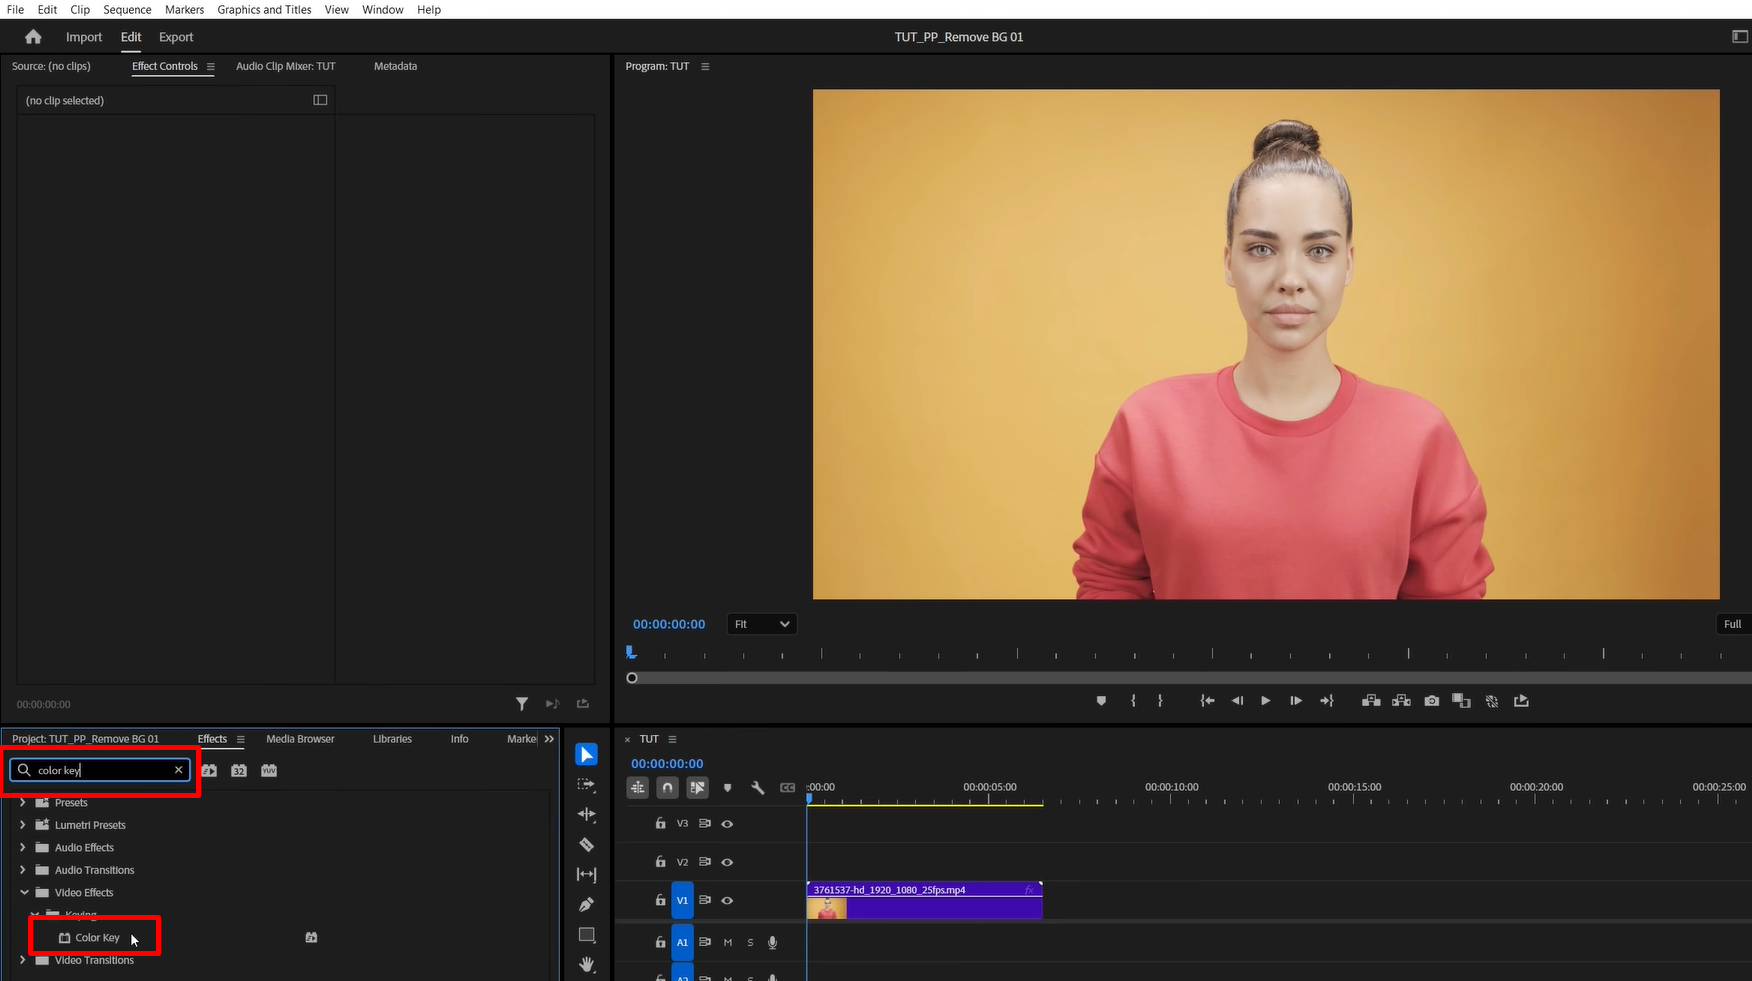1752x981 pixels.
Task: Collapse the Video Effects folder
Action: (x=22, y=892)
